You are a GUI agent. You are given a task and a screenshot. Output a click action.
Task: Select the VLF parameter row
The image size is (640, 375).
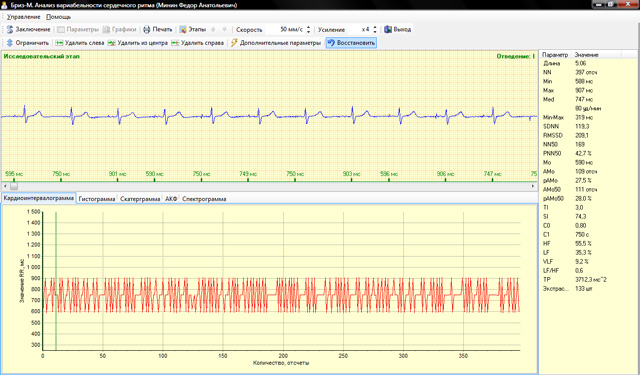[x=588, y=262]
